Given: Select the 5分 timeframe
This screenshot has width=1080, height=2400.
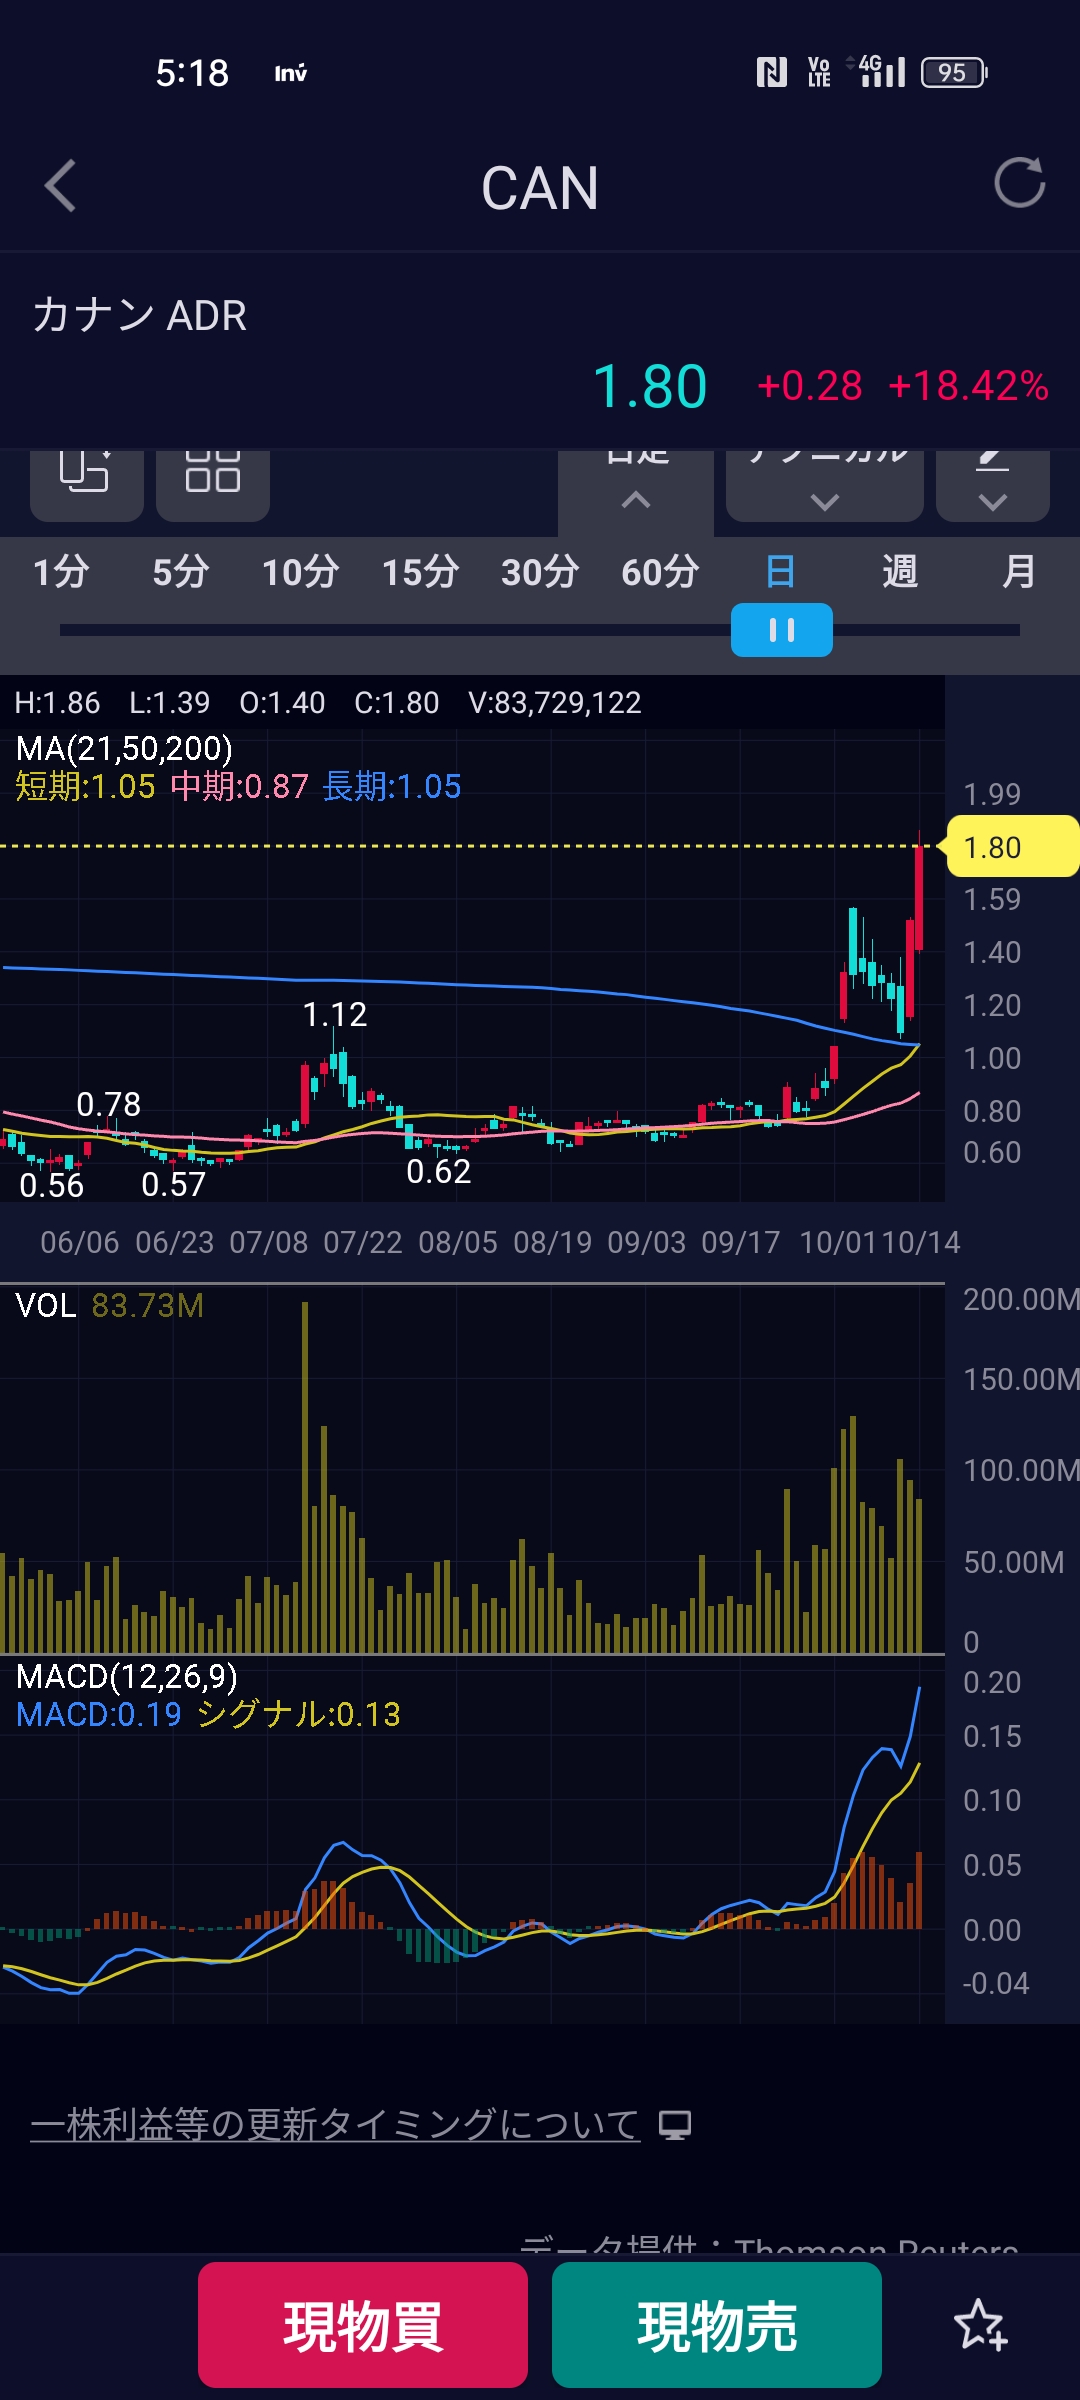Looking at the screenshot, I should (180, 572).
